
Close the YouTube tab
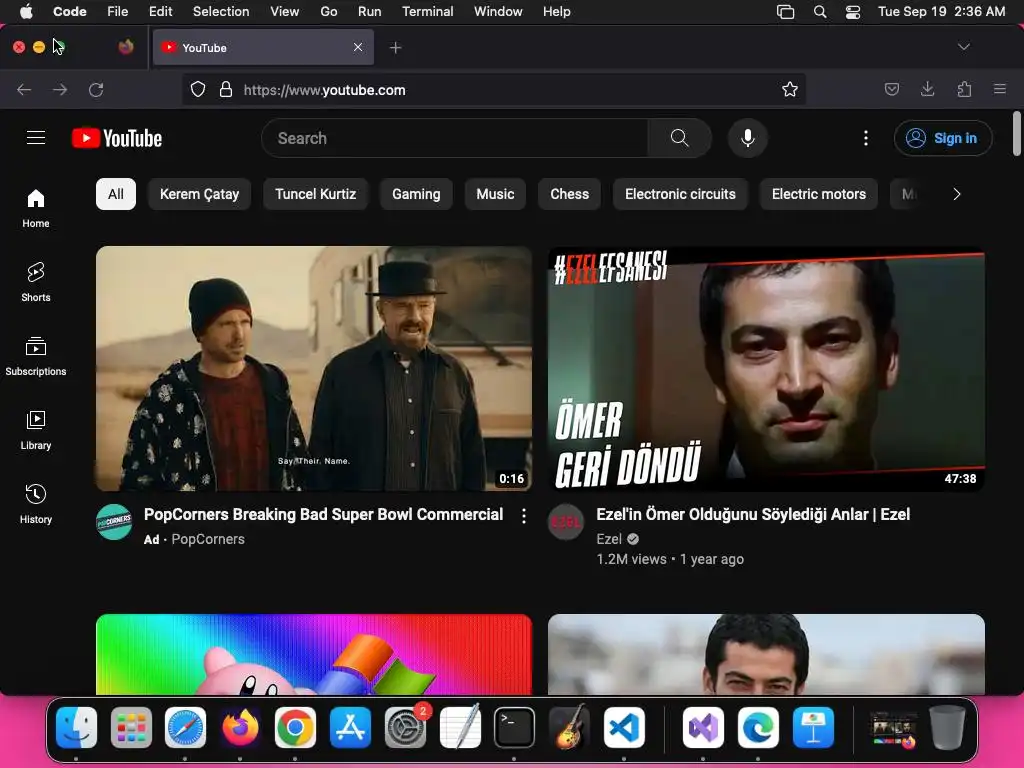[358, 47]
